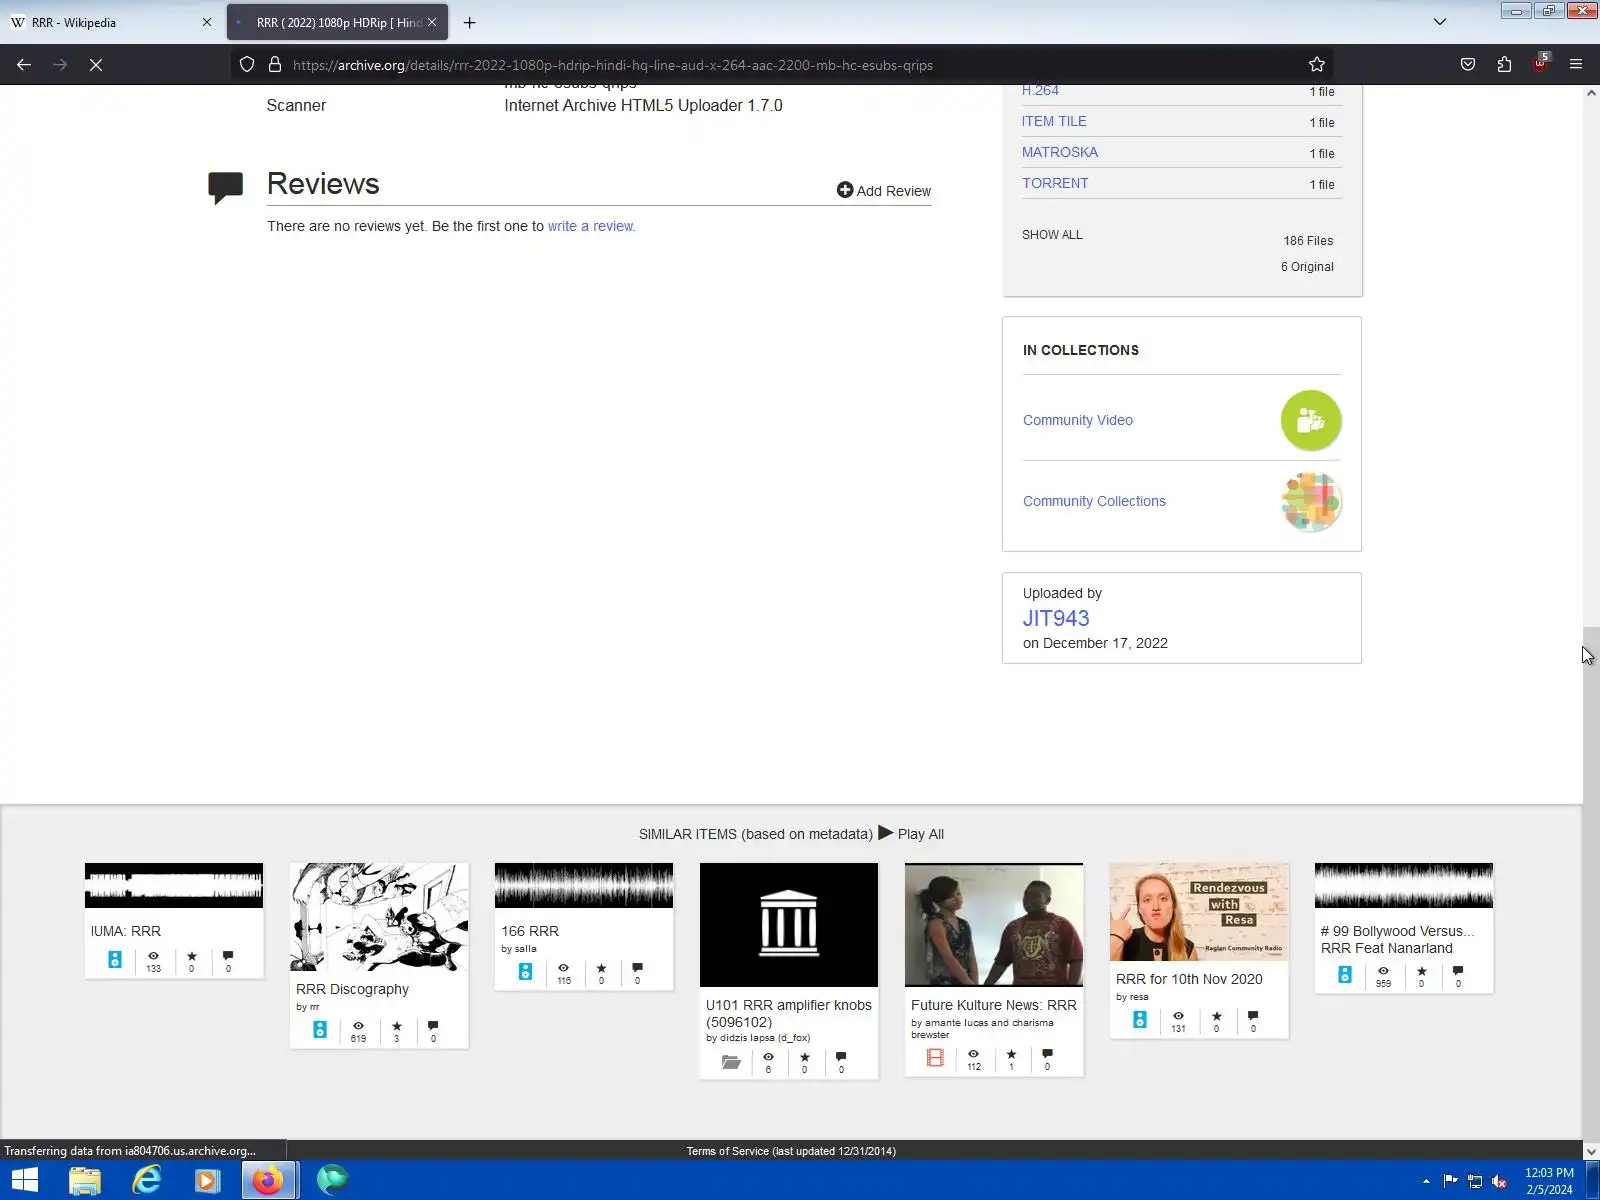Click the 166 RRR item title
Screen dimensions: 1600x1200
tap(530, 931)
